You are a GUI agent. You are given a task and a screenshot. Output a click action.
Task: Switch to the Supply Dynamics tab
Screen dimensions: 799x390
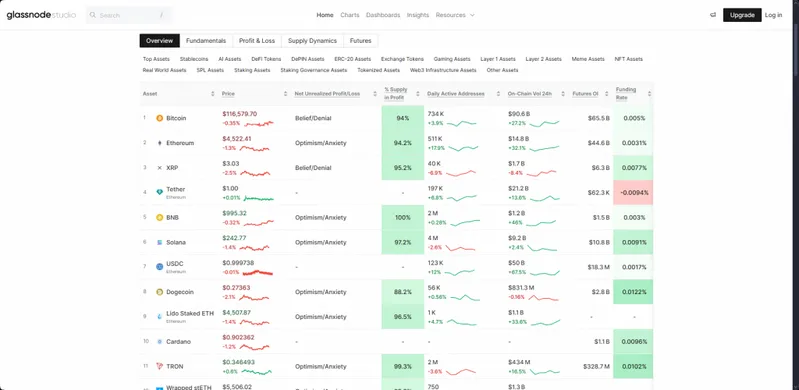click(312, 41)
